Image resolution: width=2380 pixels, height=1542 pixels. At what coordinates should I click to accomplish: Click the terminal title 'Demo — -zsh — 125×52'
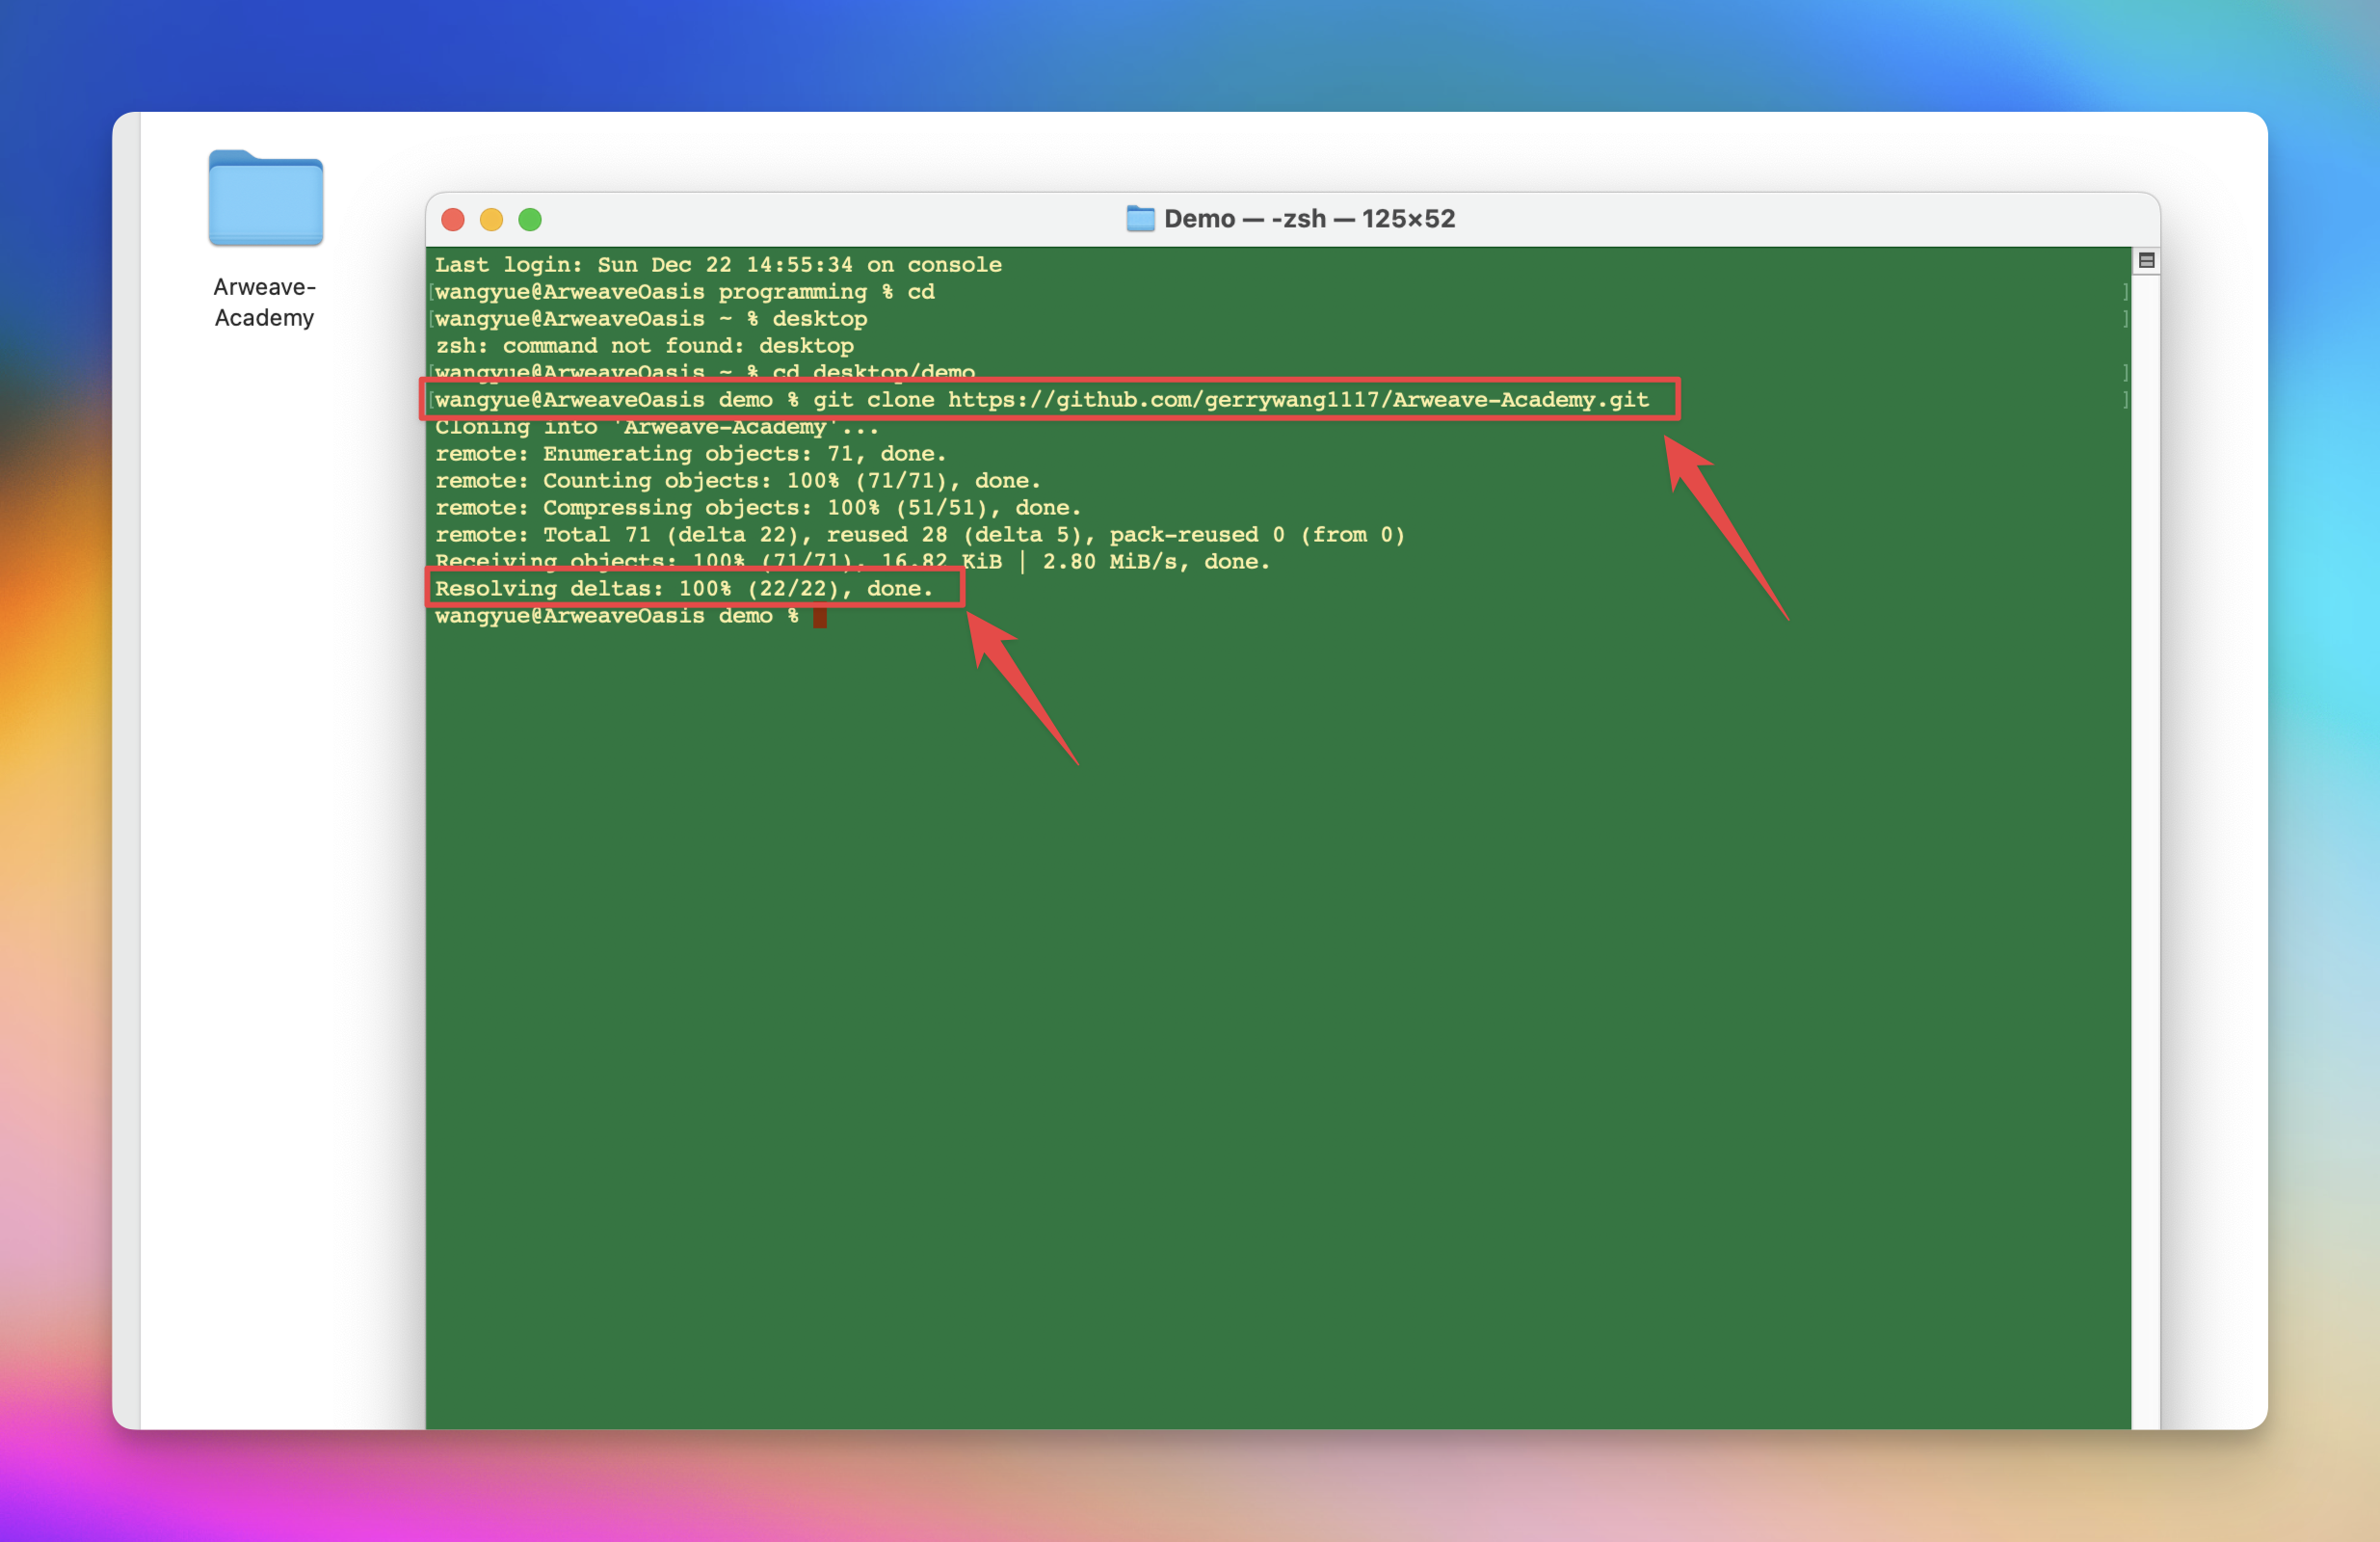click(1309, 218)
